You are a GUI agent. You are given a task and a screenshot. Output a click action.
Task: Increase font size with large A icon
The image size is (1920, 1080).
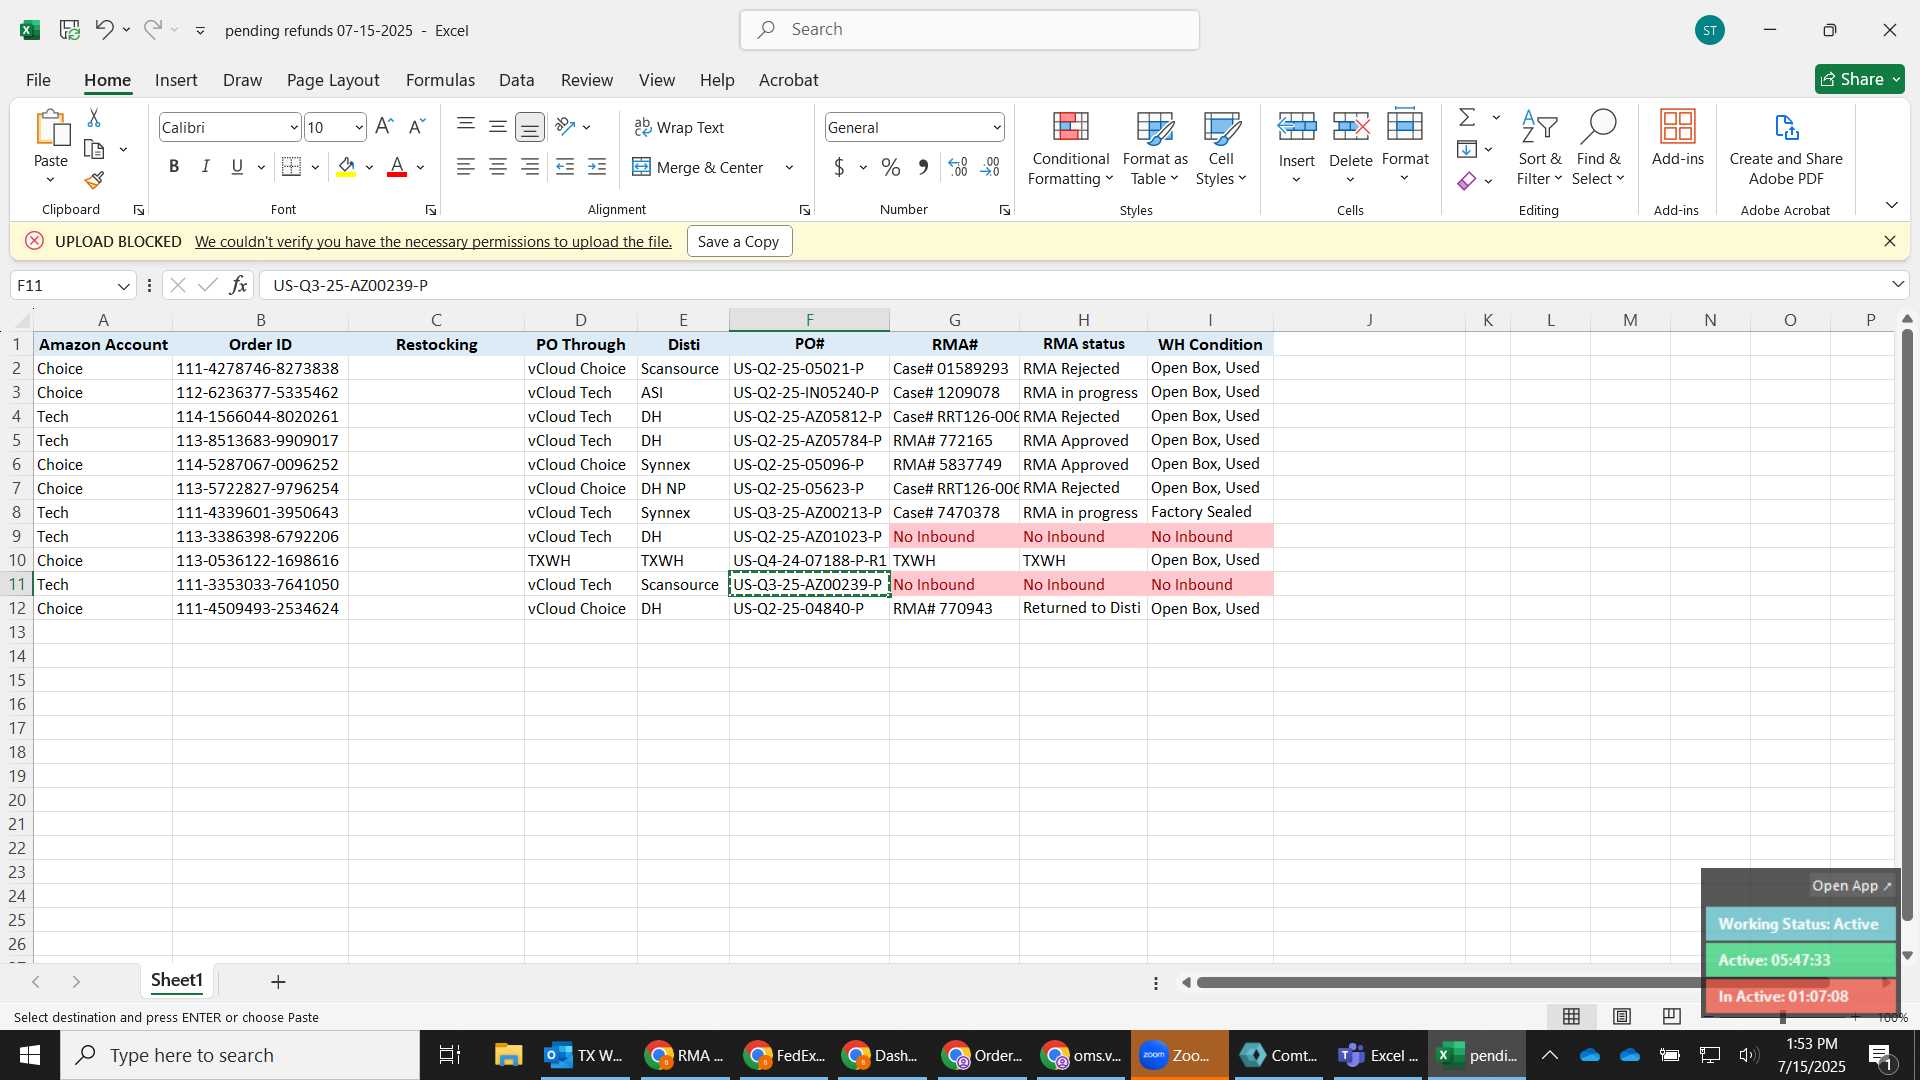(x=384, y=127)
